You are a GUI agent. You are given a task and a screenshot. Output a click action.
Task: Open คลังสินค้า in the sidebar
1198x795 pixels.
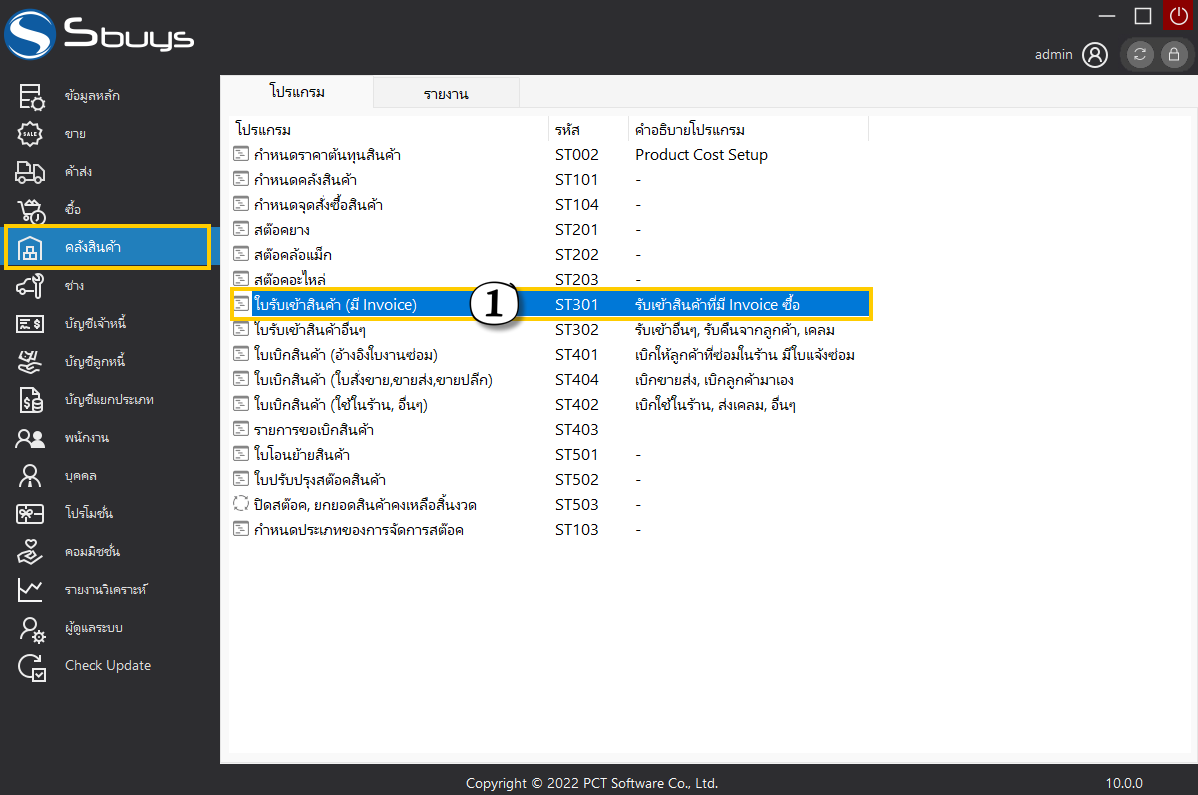tap(107, 247)
